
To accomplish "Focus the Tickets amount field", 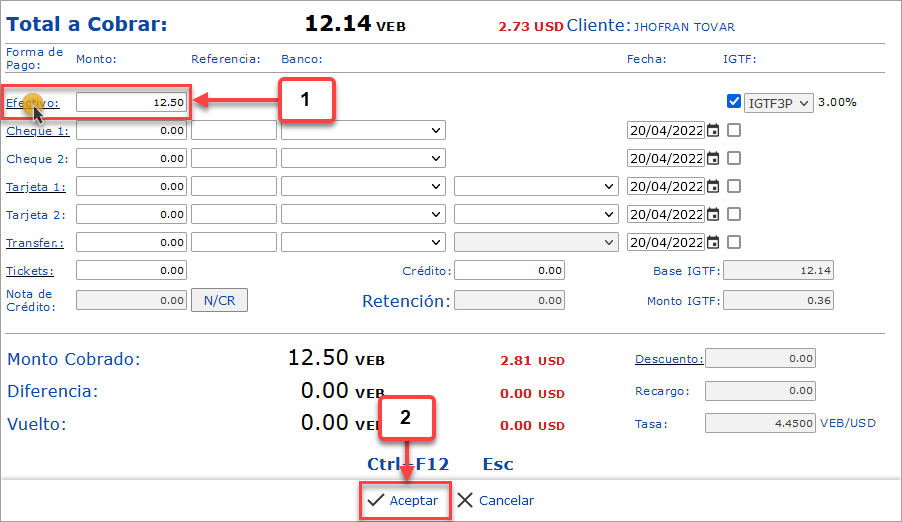I will pyautogui.click(x=131, y=270).
